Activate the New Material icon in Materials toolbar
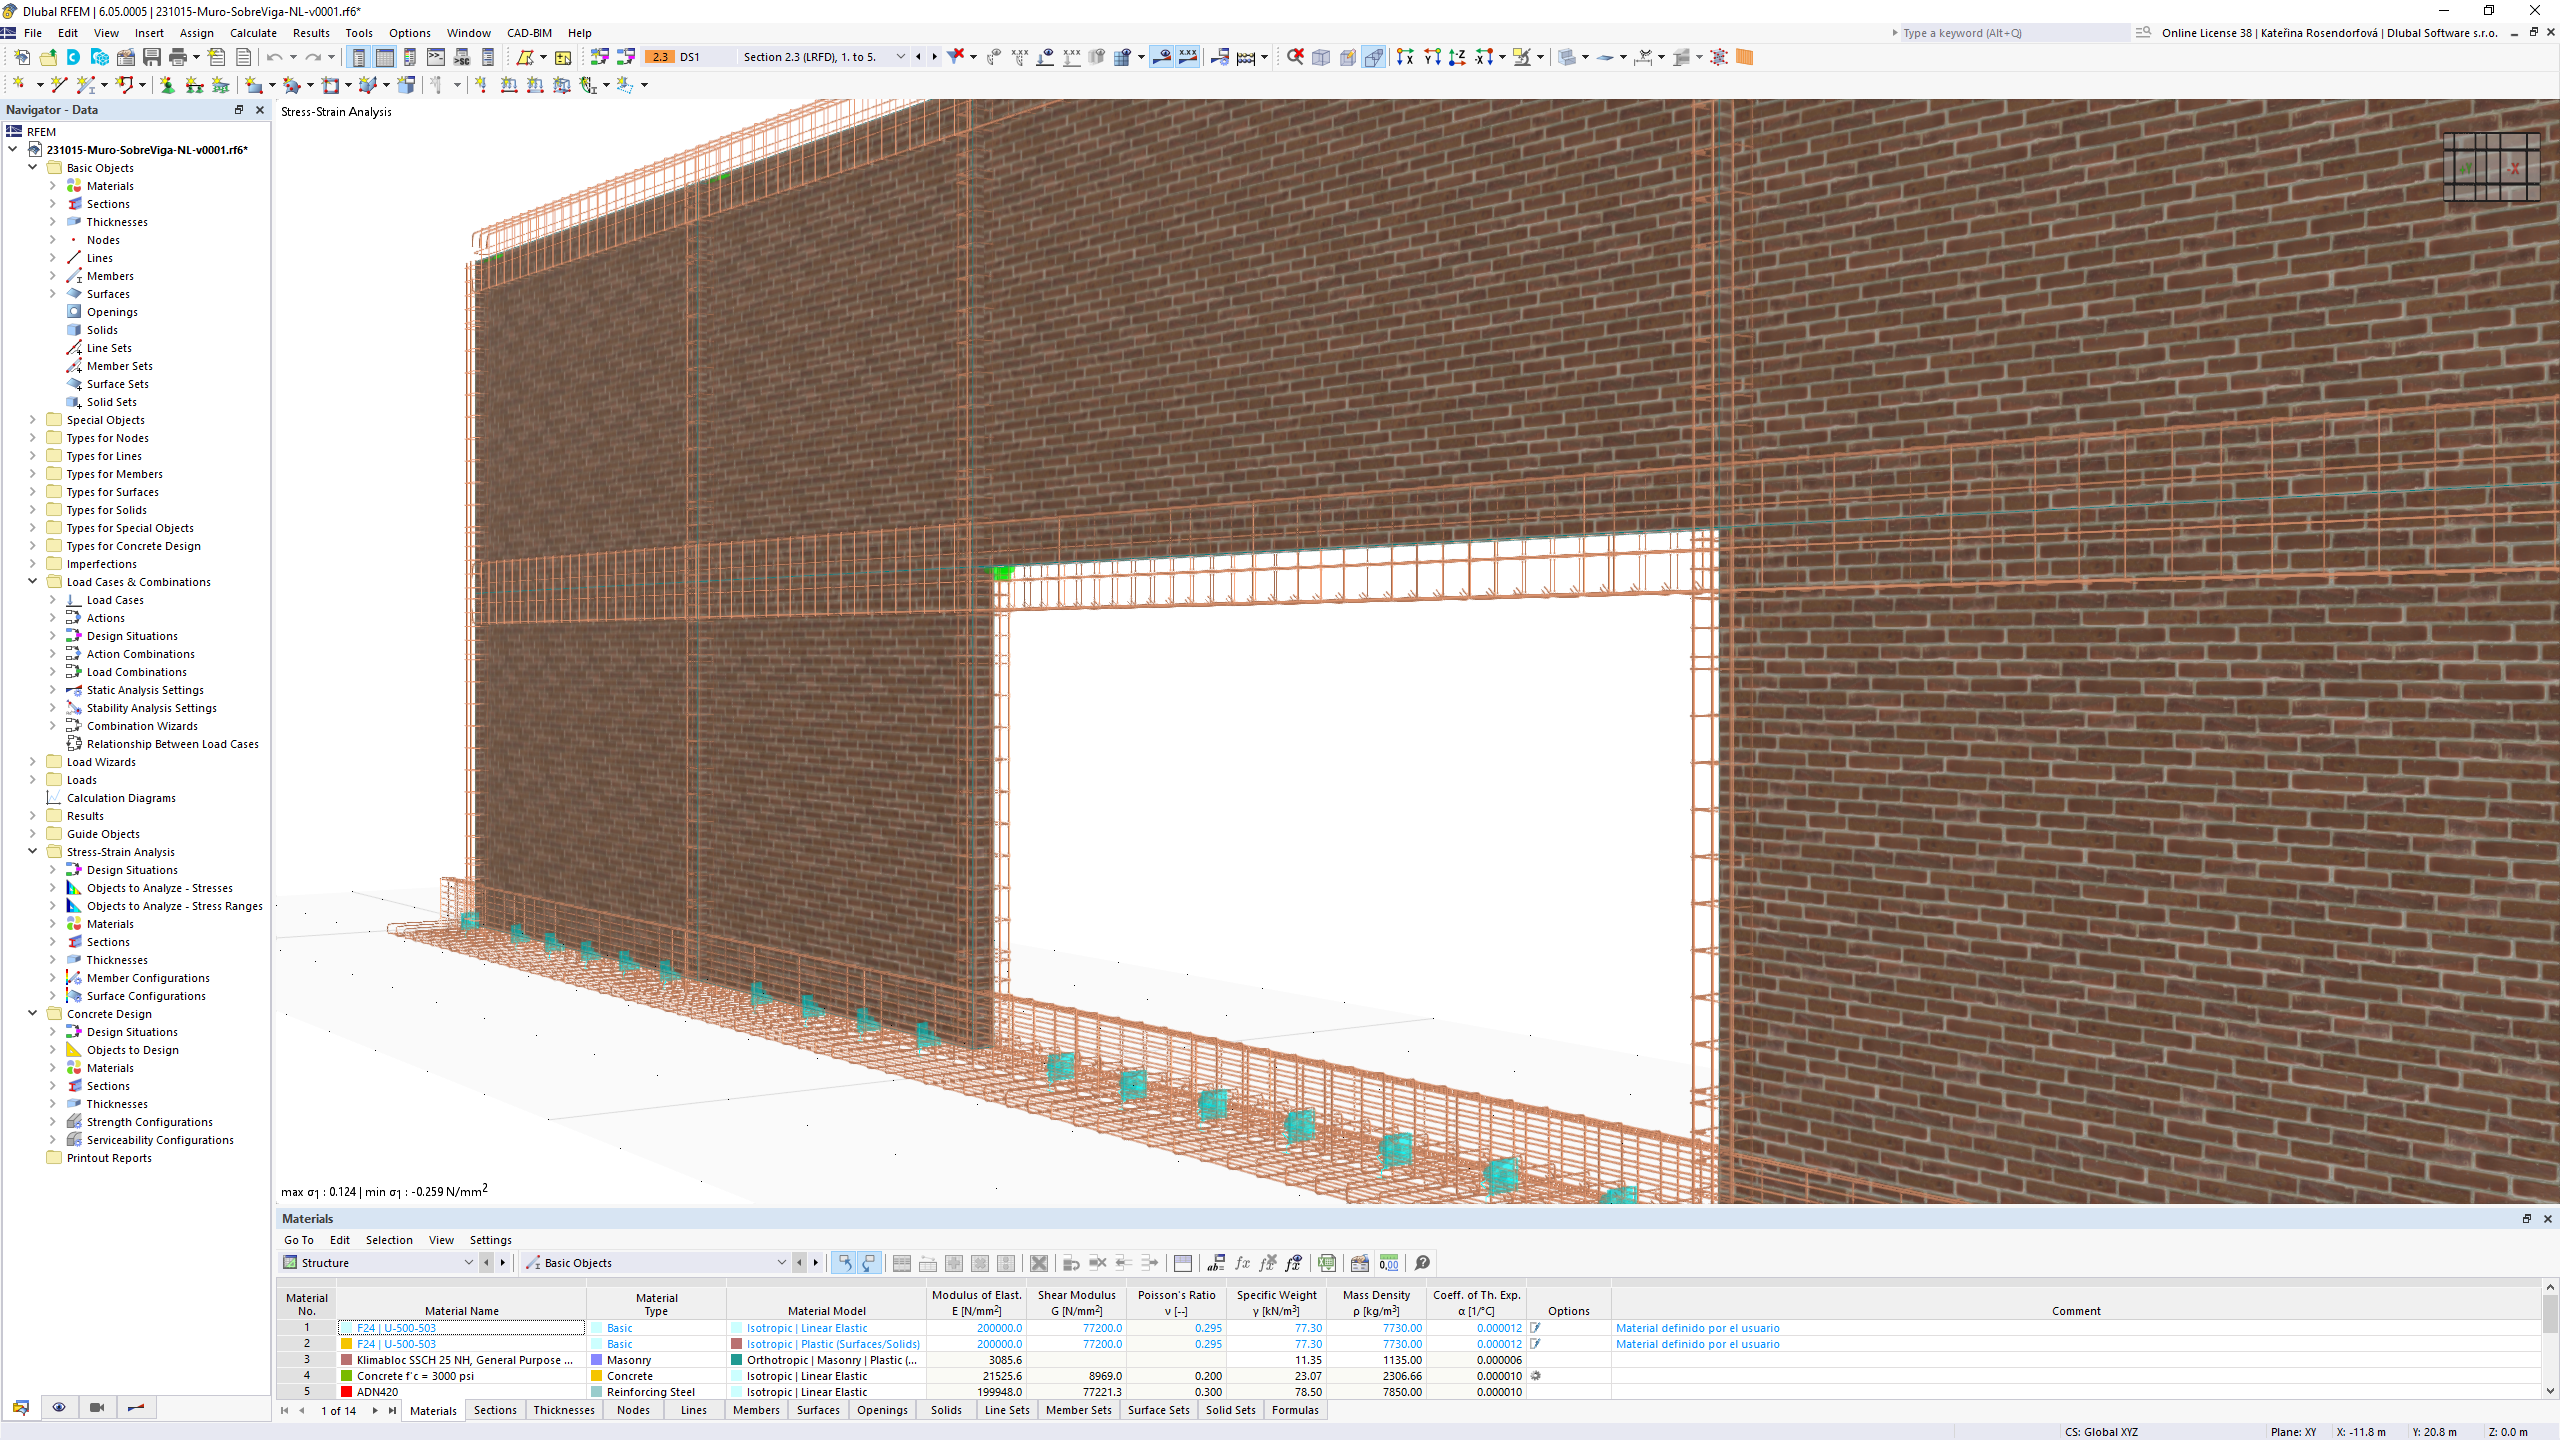The height and width of the screenshot is (1440, 2560). point(954,1263)
